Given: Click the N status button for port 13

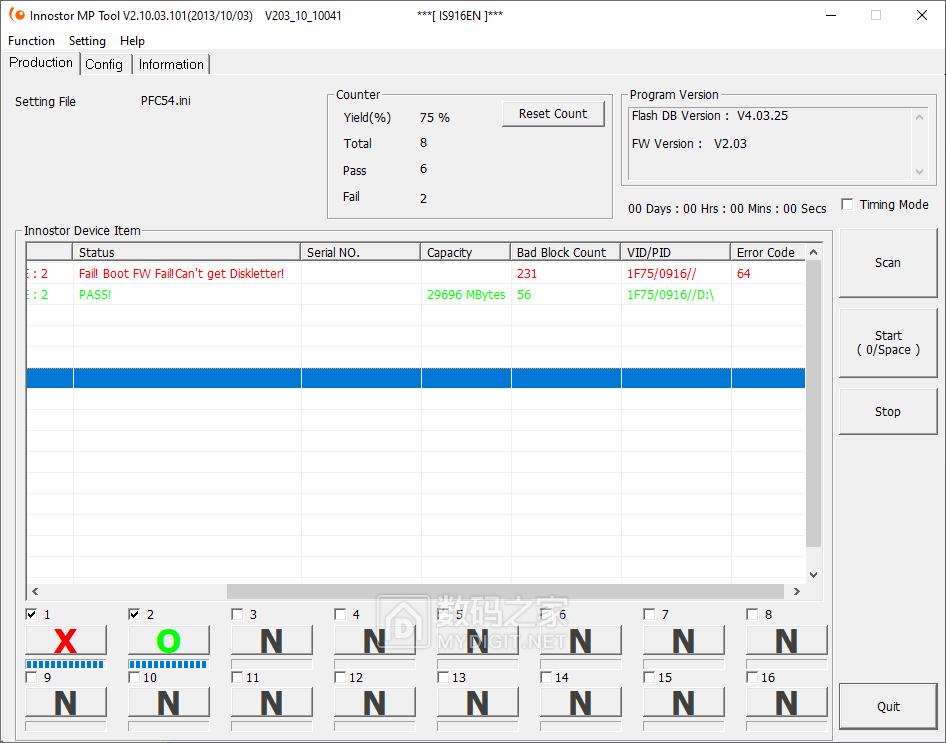Looking at the screenshot, I should (x=478, y=703).
